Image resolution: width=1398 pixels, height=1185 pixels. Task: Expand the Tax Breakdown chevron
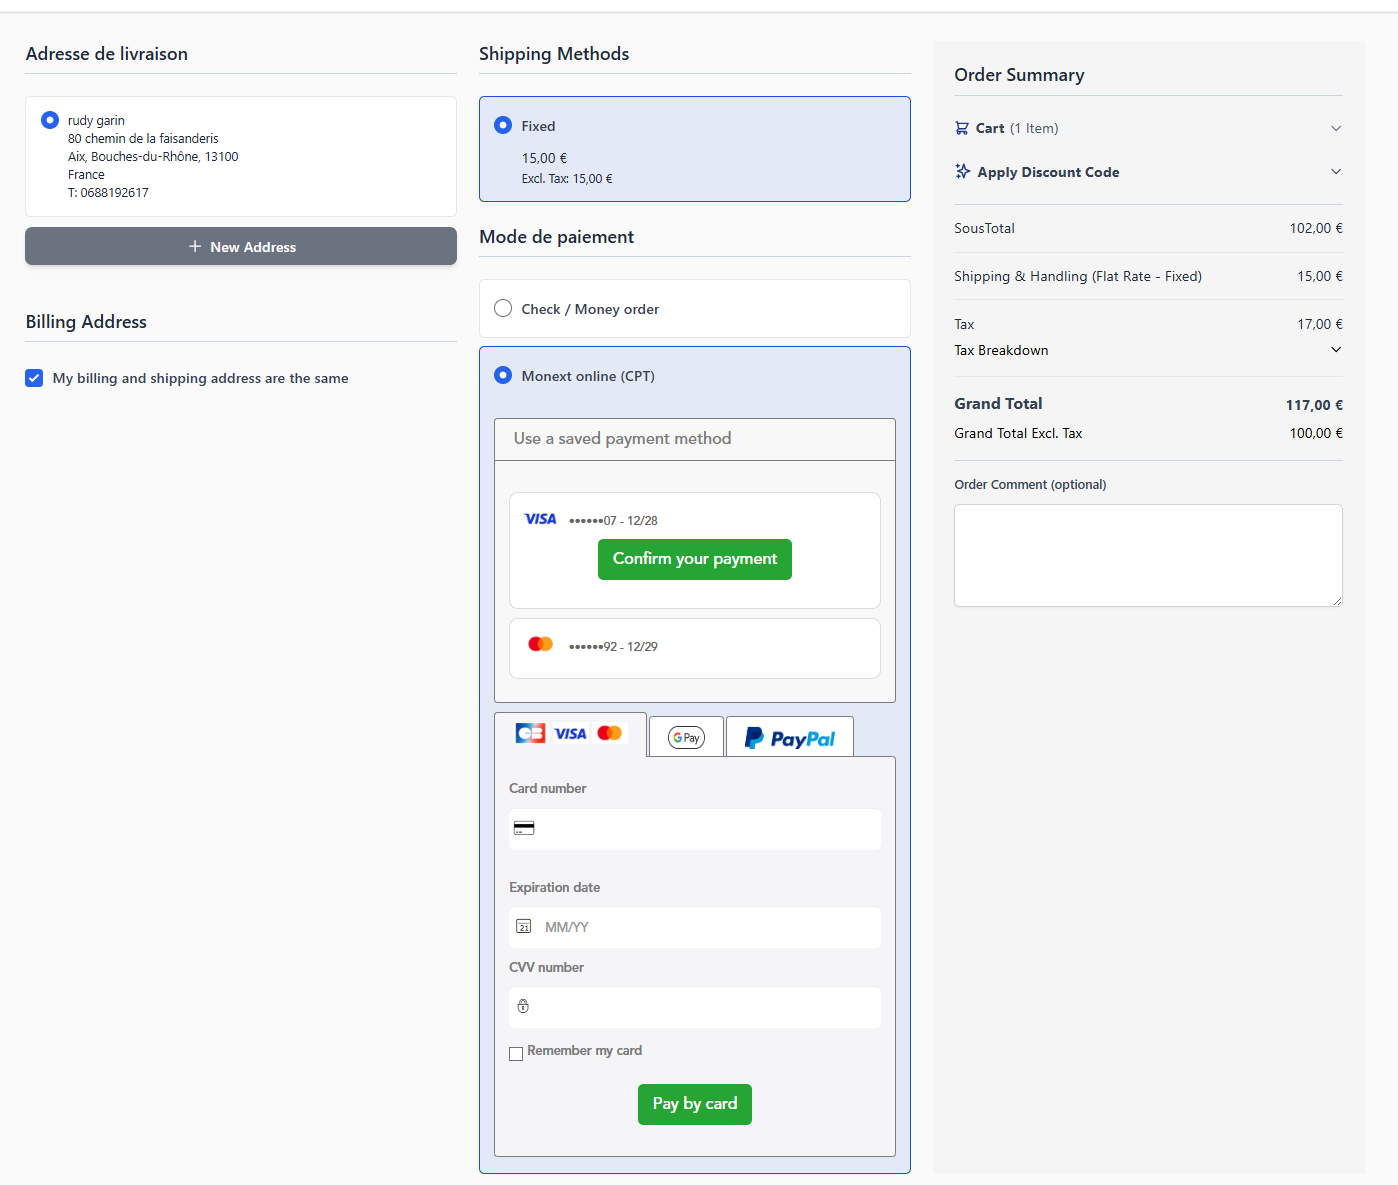pyautogui.click(x=1335, y=350)
